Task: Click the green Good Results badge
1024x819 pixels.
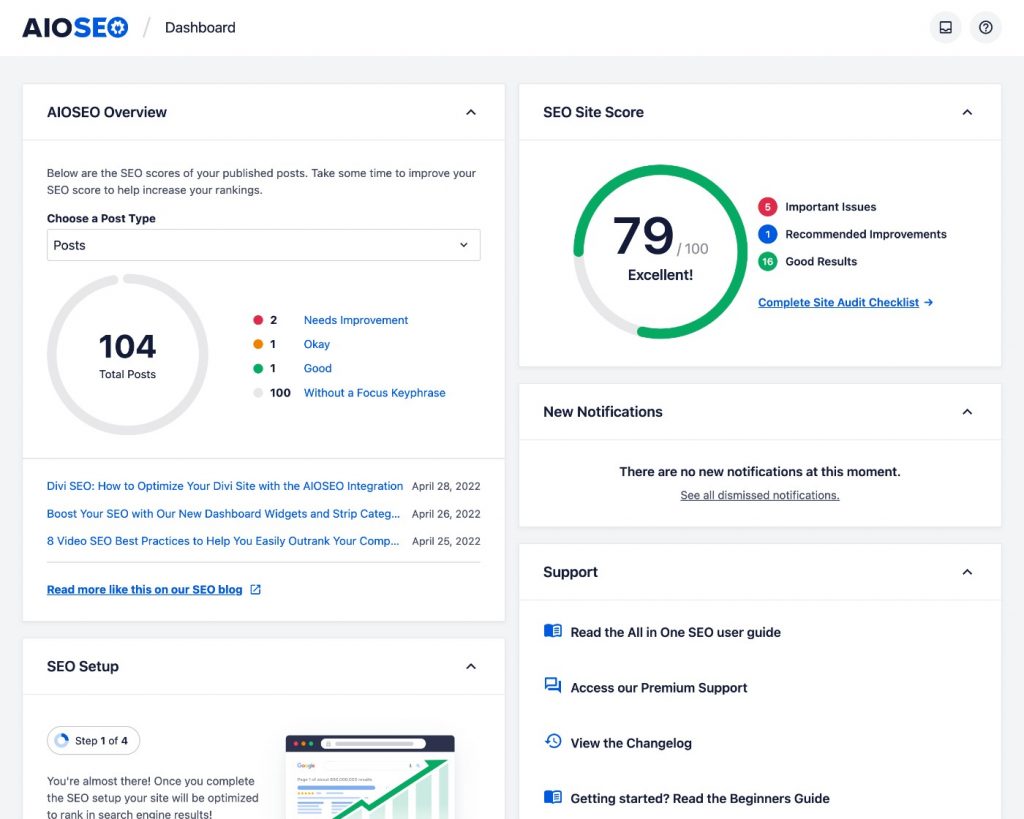Action: (x=767, y=261)
